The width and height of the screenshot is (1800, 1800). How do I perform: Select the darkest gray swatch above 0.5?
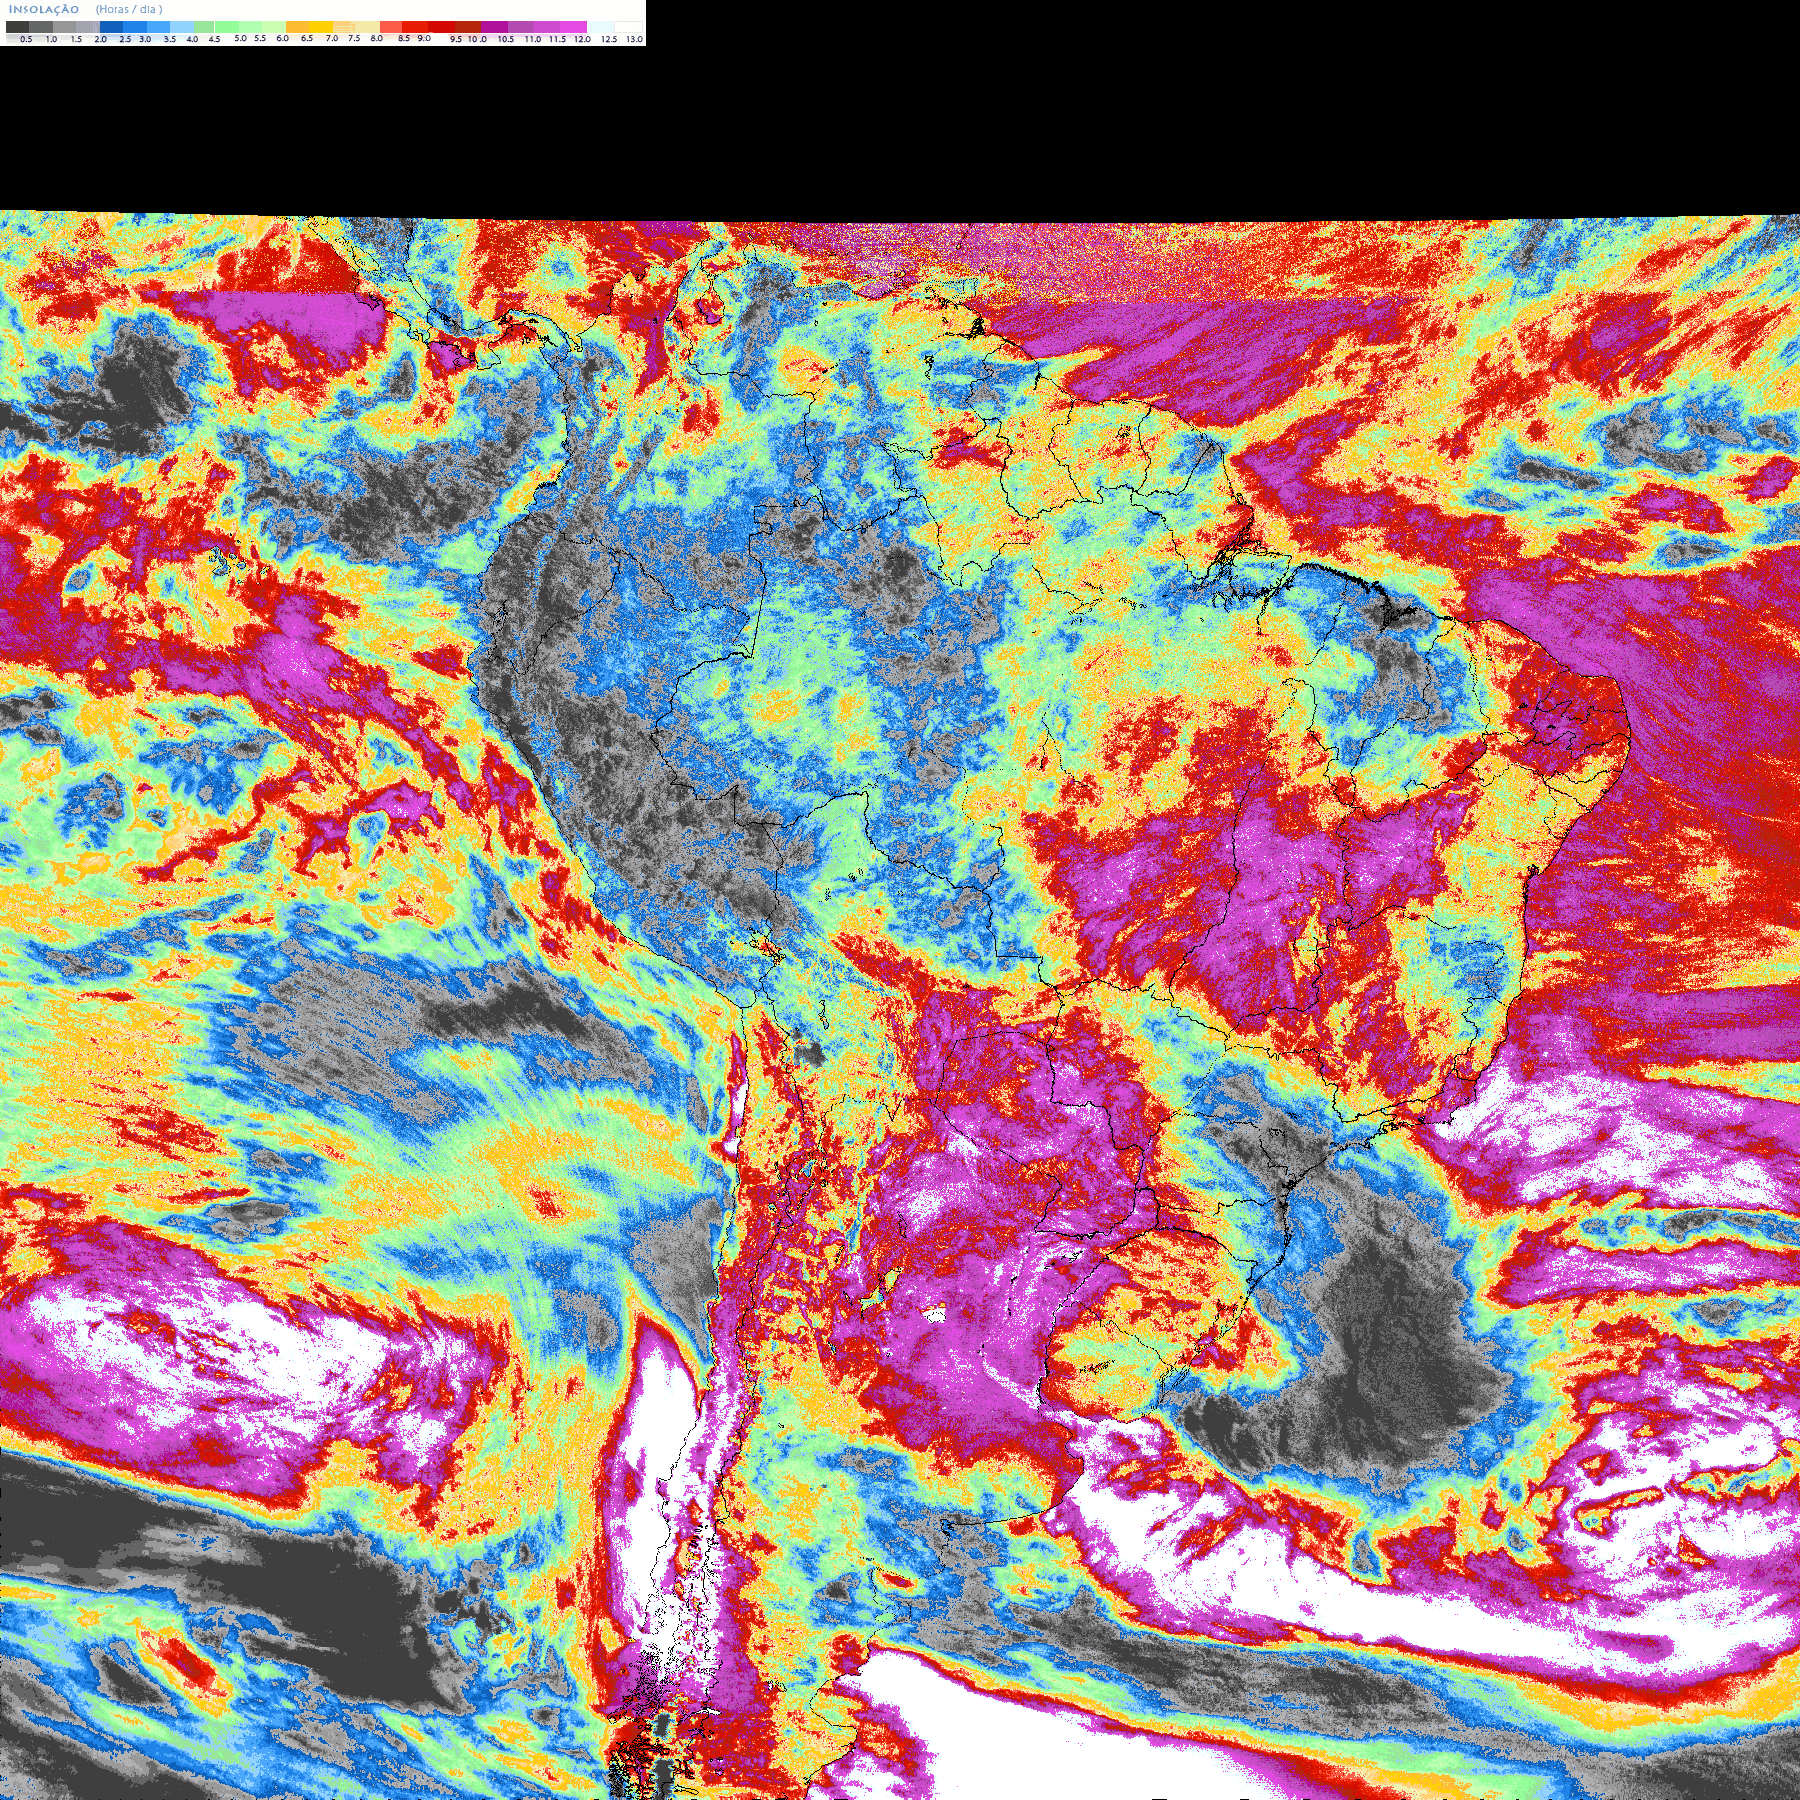17,27
